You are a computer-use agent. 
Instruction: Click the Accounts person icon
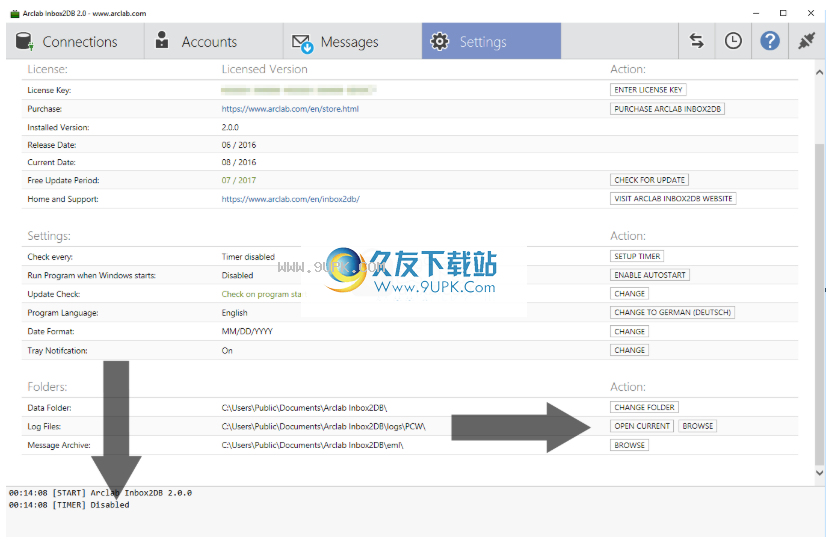(162, 40)
